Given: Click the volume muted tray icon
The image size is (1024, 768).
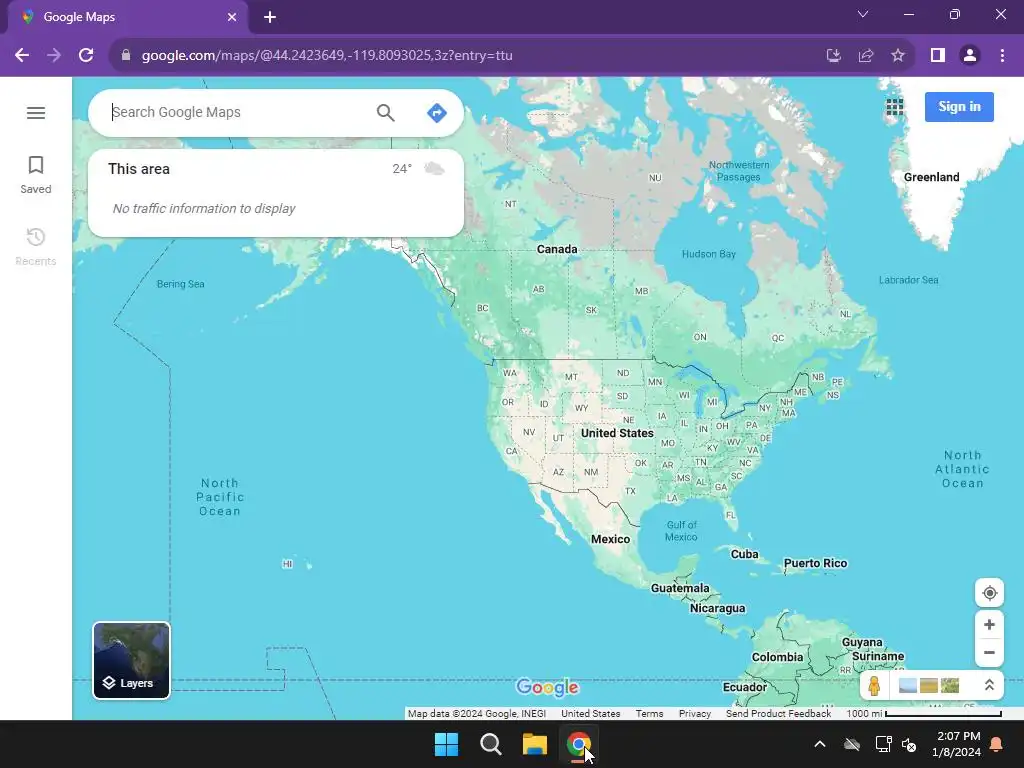Looking at the screenshot, I should [x=909, y=744].
